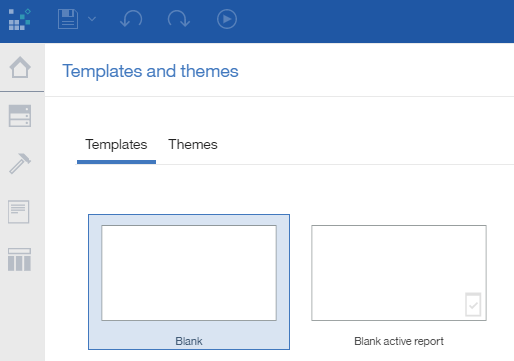Click the Save floppy disk icon

coord(68,19)
